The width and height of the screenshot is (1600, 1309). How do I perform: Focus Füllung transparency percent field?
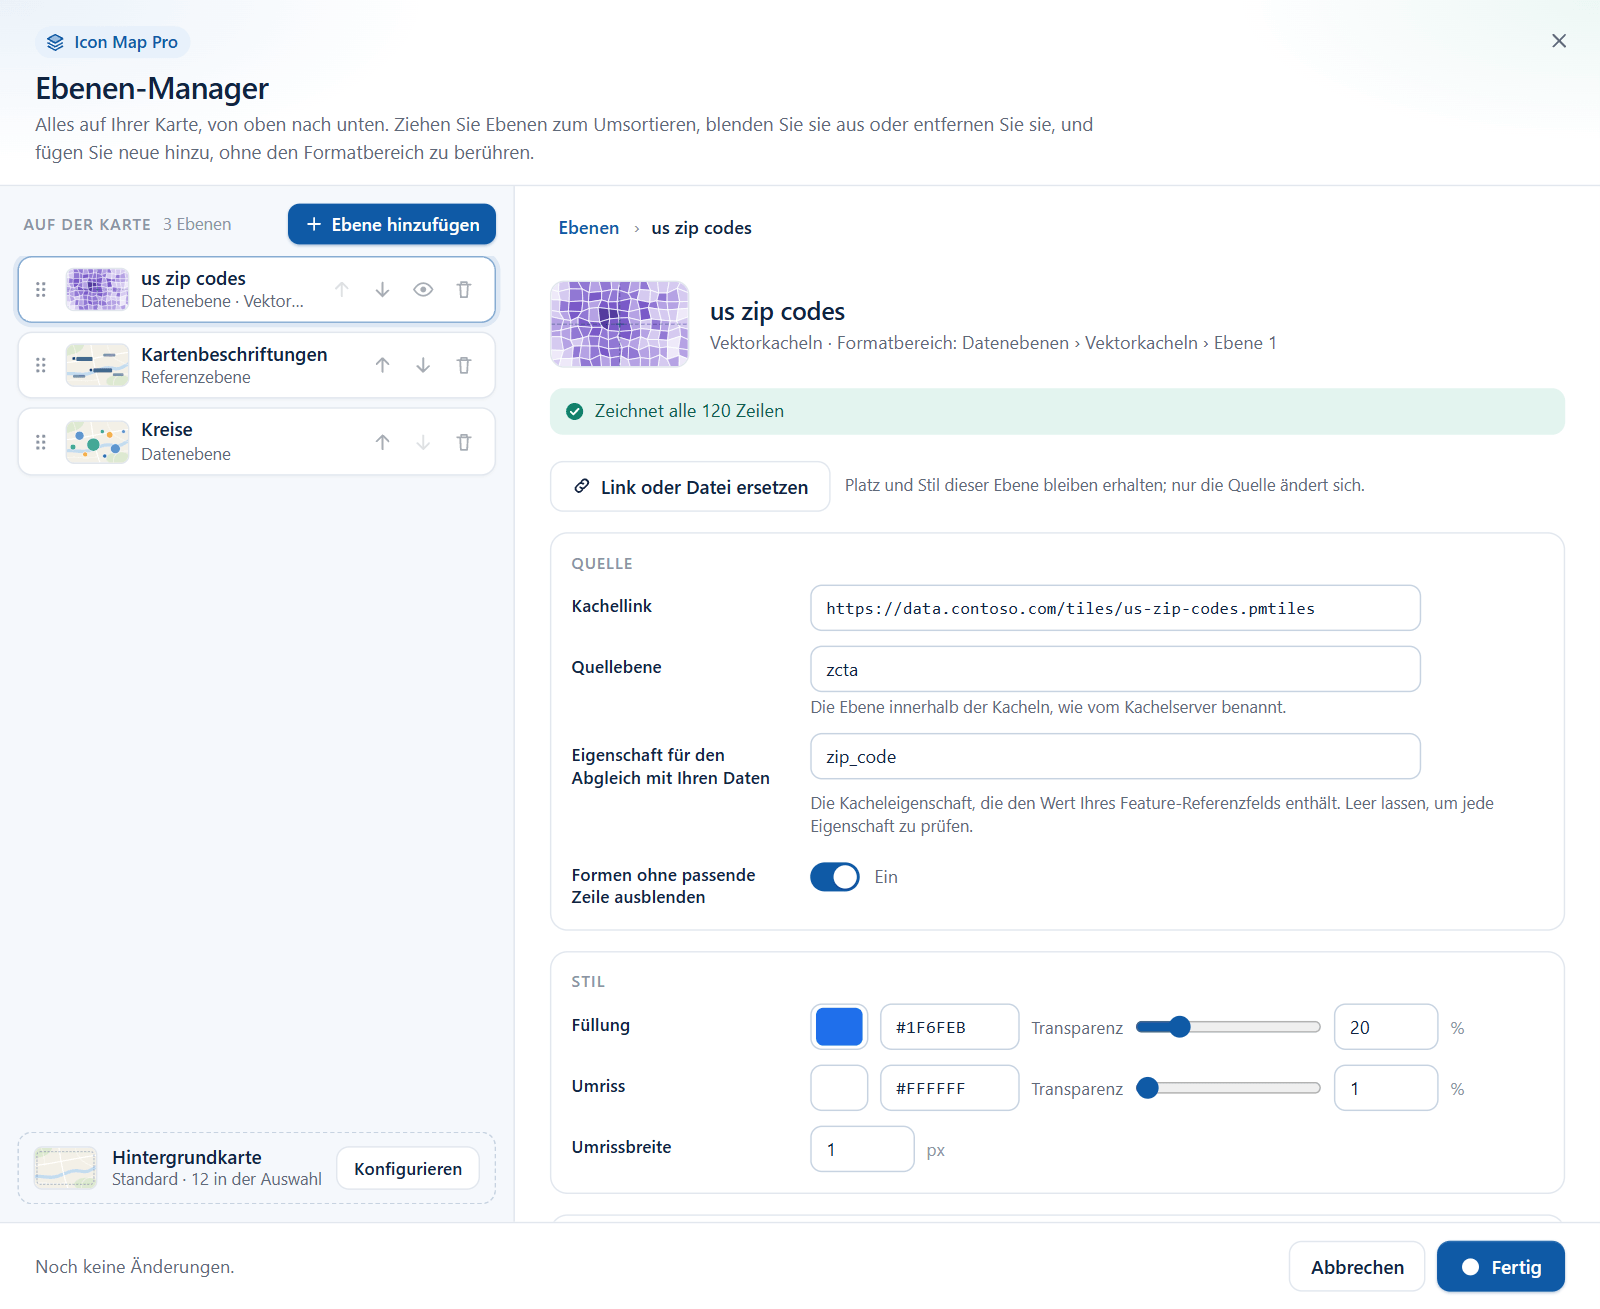click(x=1386, y=1027)
